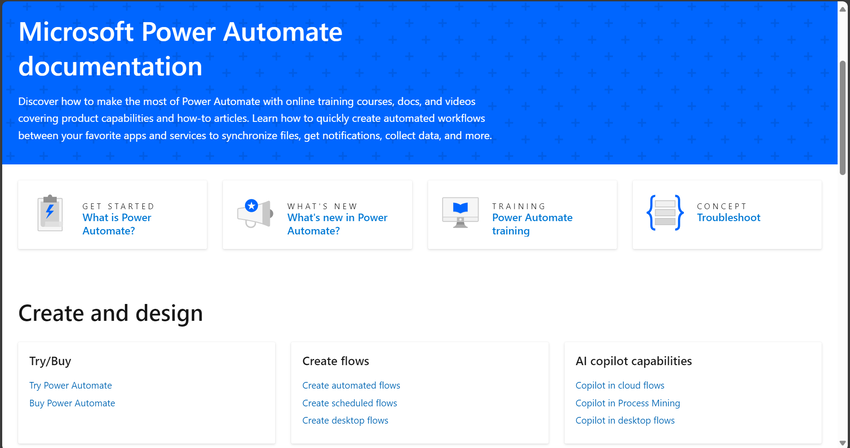Click the vertical scrollbar thumb

click(x=842, y=117)
